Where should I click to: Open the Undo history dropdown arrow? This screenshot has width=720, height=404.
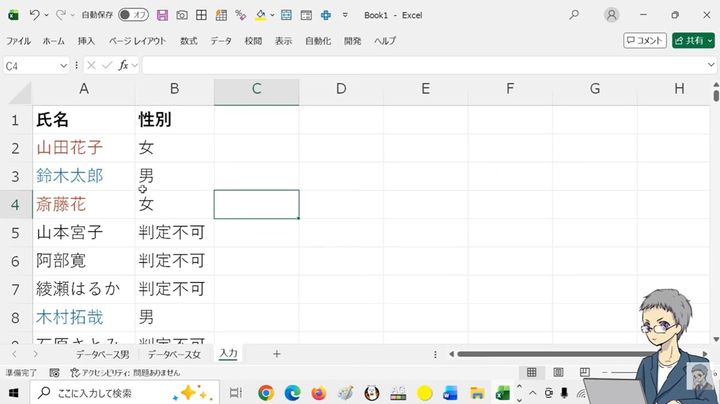47,15
